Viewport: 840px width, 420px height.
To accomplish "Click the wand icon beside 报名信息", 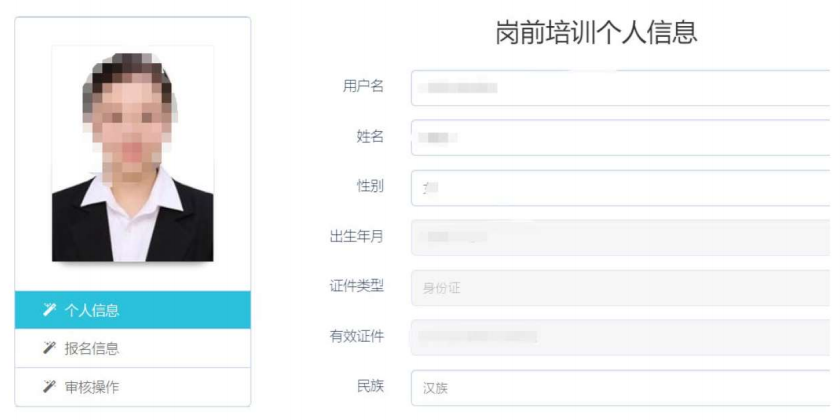I will tap(47, 348).
